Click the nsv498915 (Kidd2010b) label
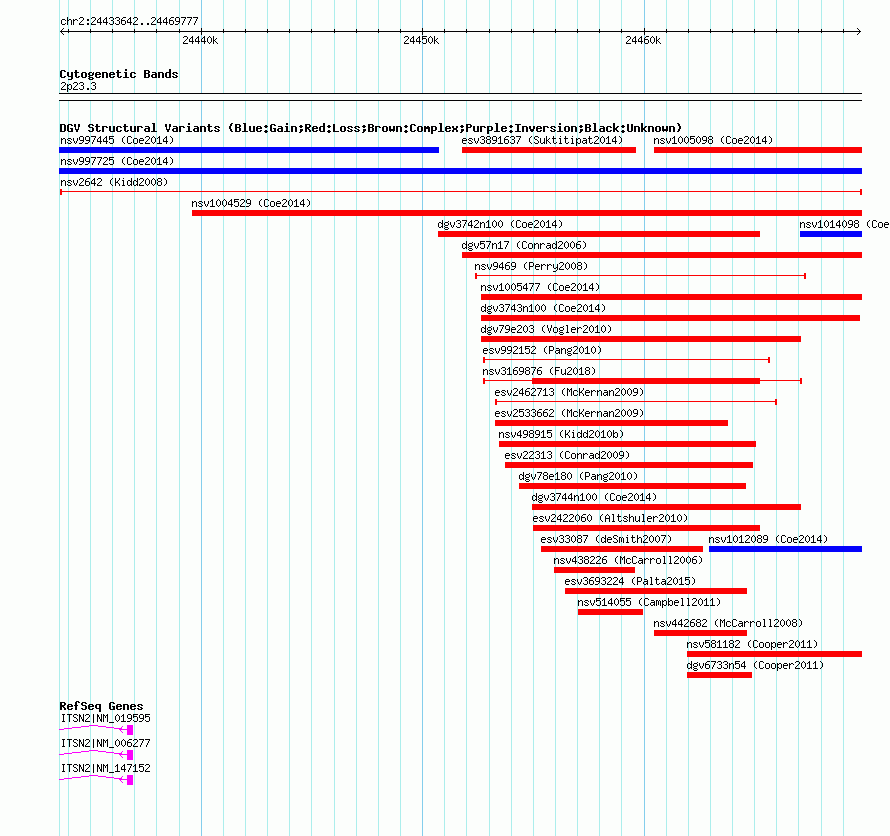Screen dimensions: 890x836 pos(561,434)
